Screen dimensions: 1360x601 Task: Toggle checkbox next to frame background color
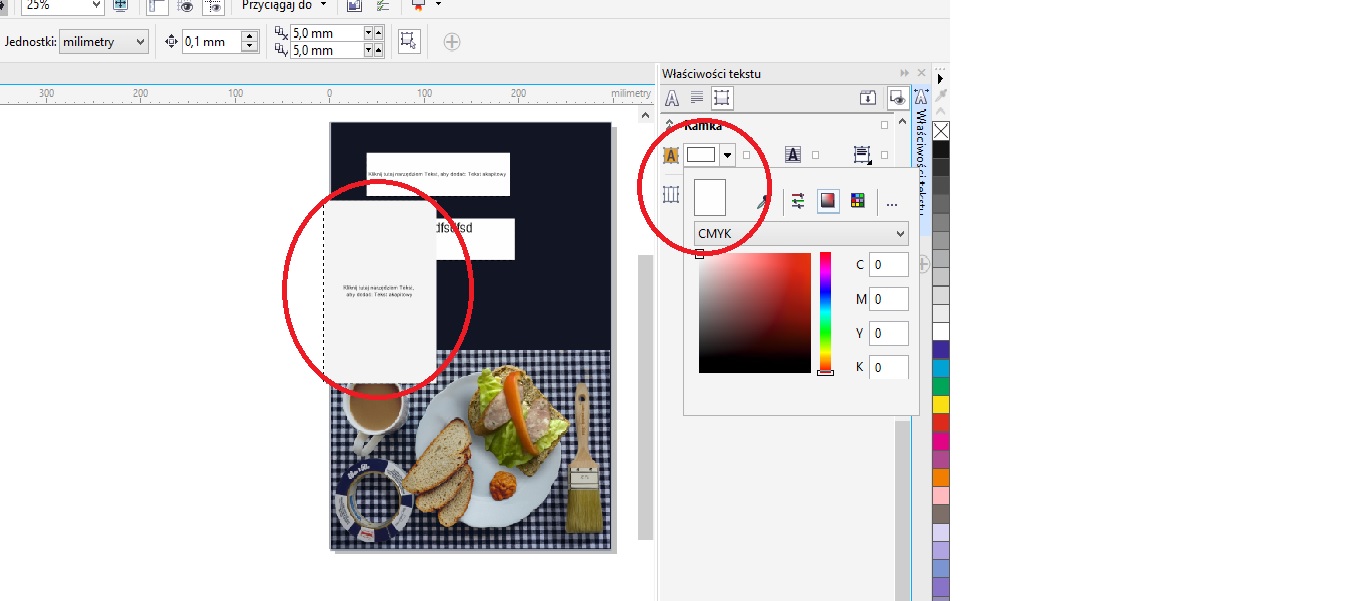click(746, 155)
